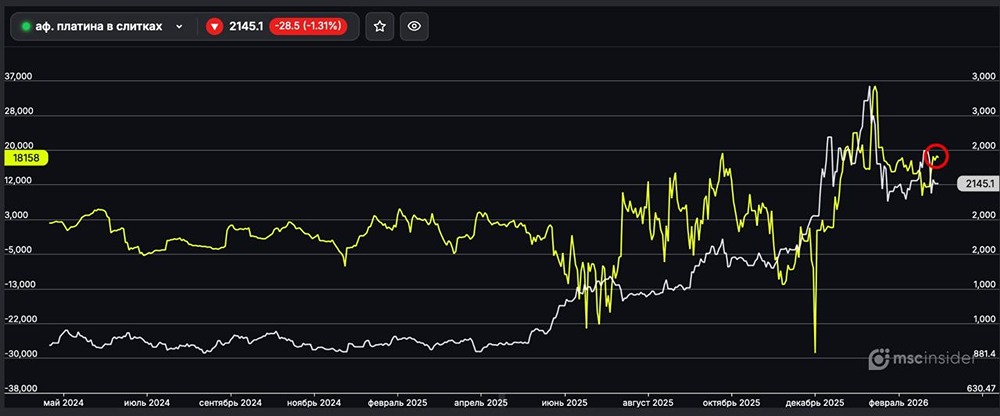The height and width of the screenshot is (416, 1000).
Task: Click the green status dot beside the instrument name
Action: pos(25,27)
